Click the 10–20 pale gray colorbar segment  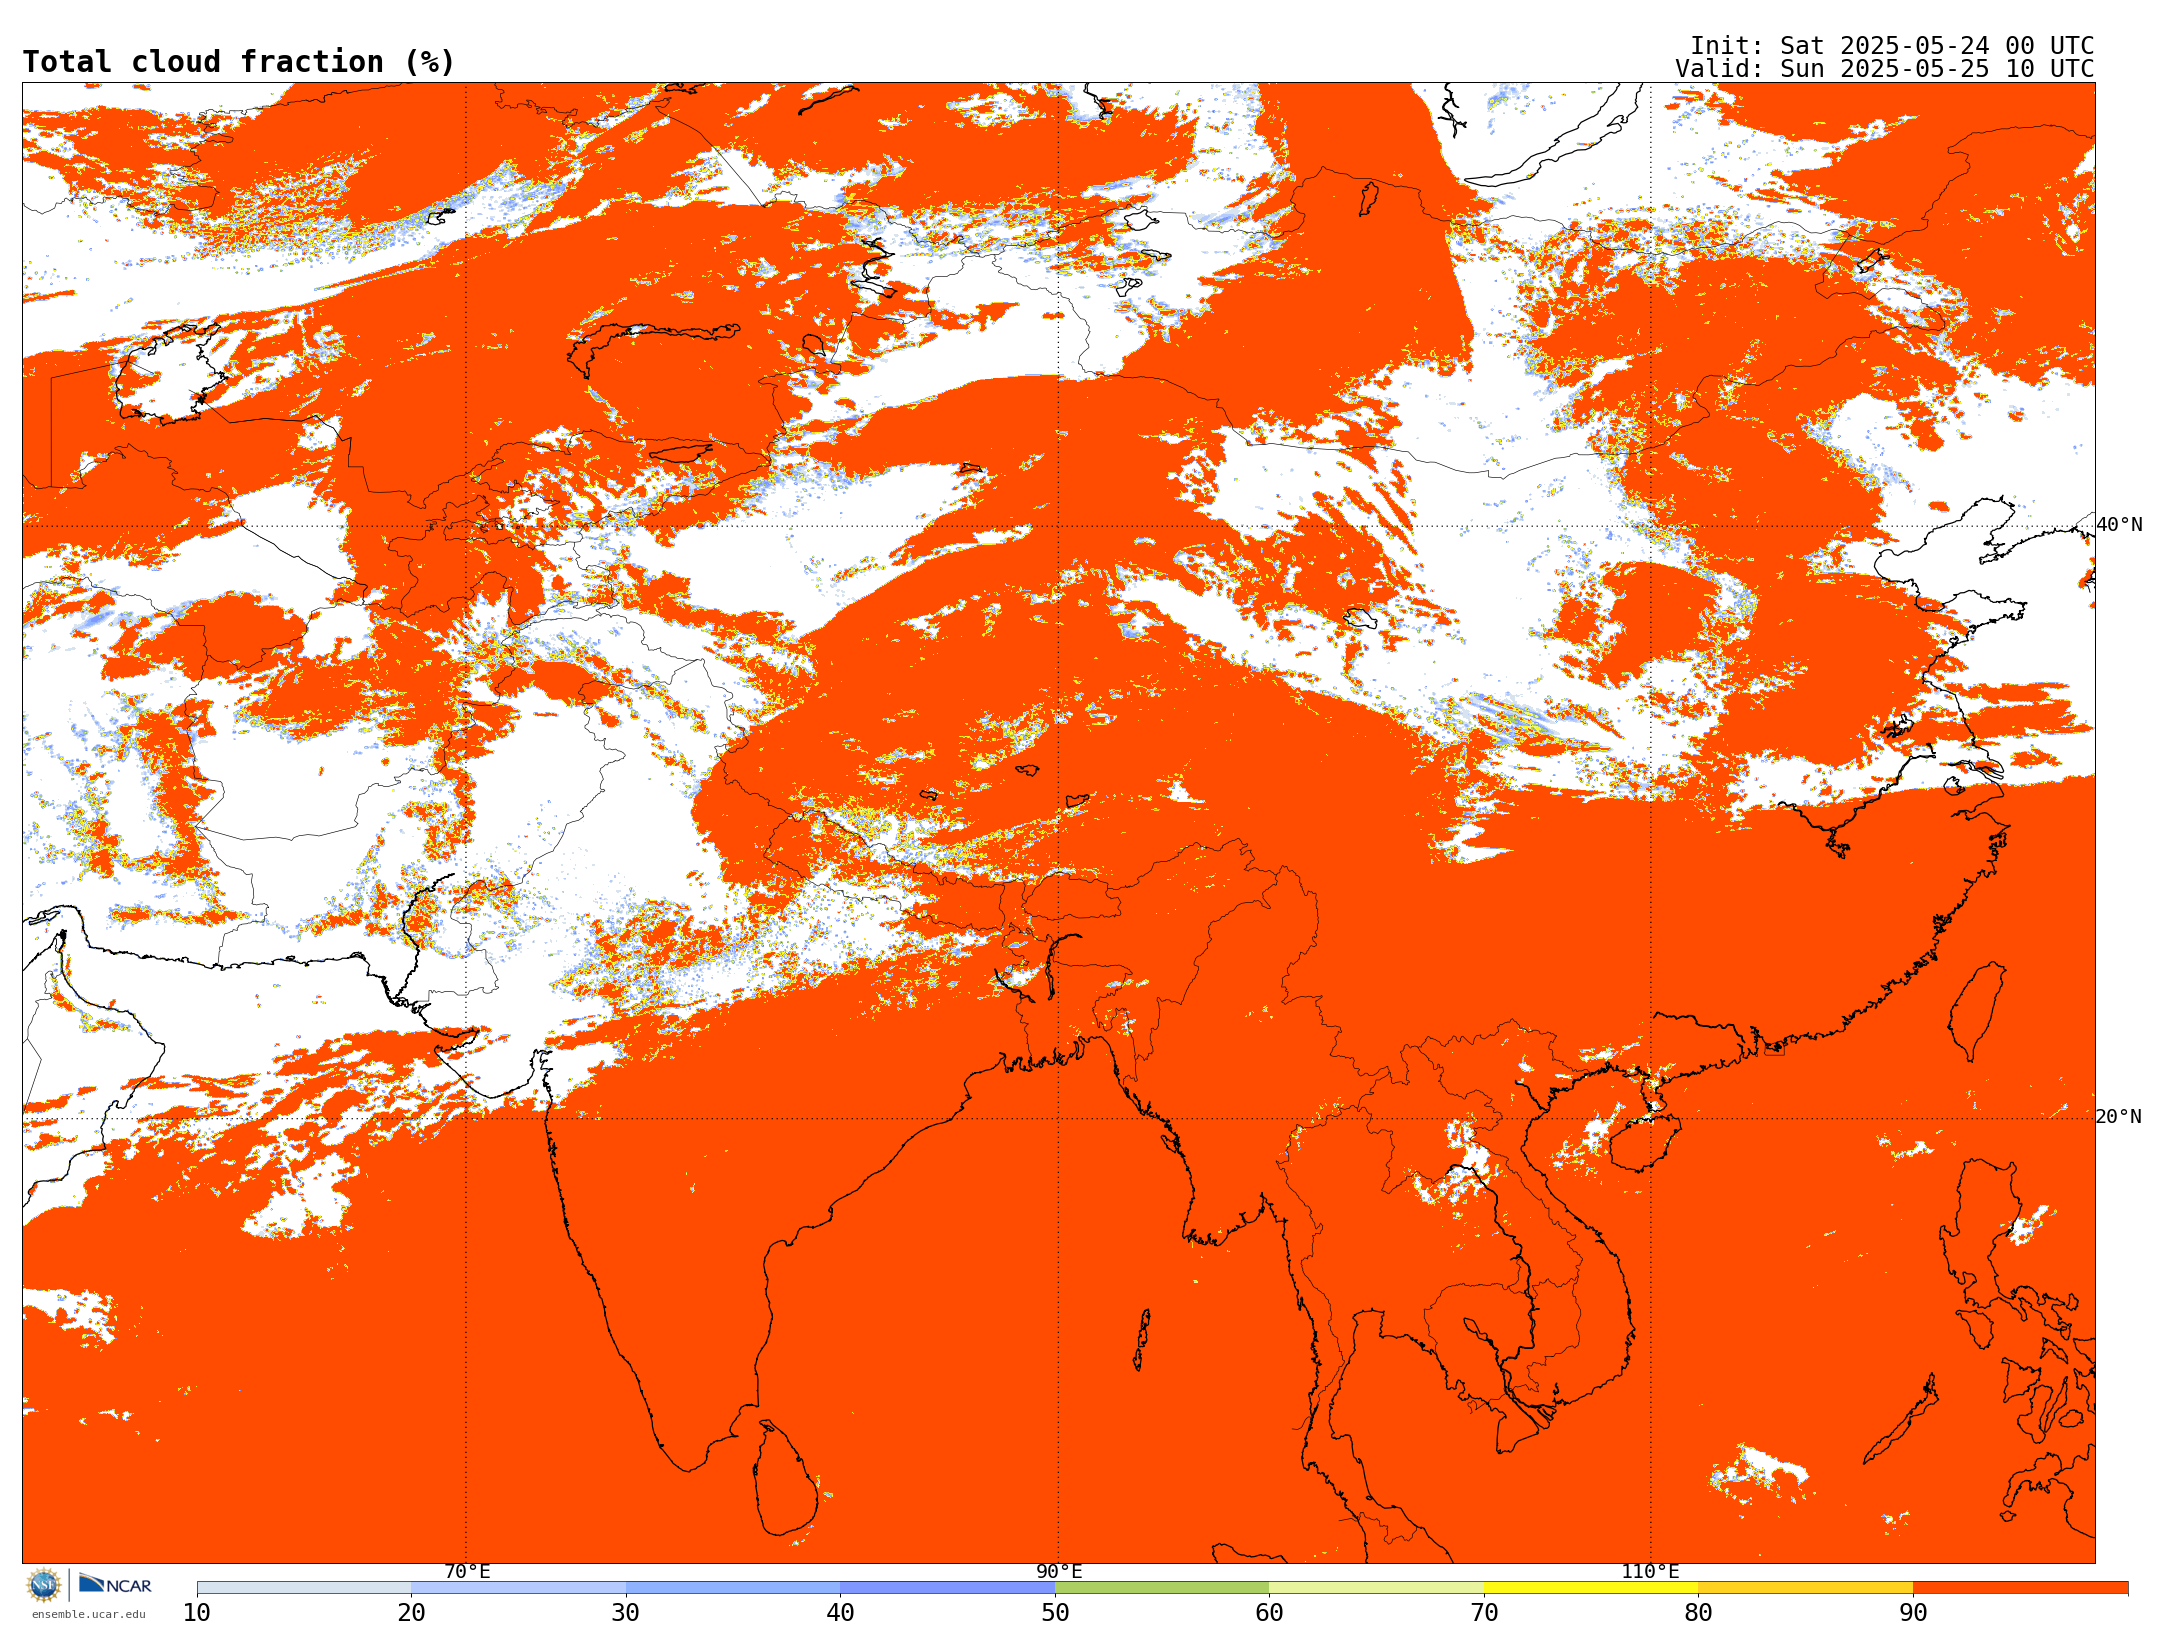click(304, 1588)
